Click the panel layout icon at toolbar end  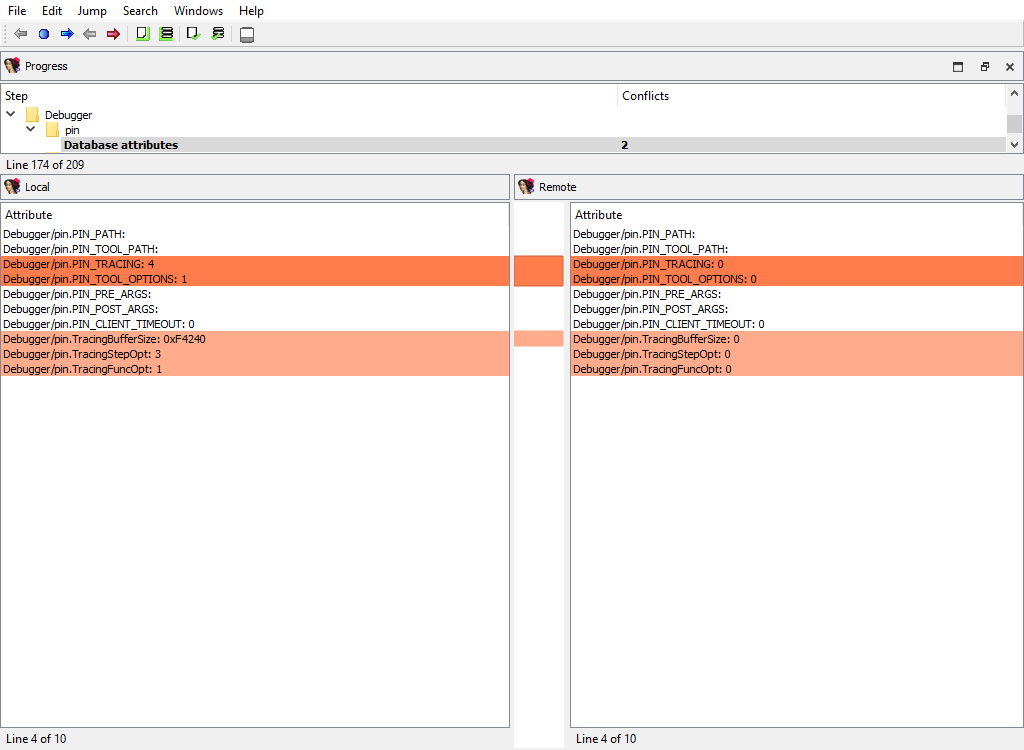click(247, 35)
